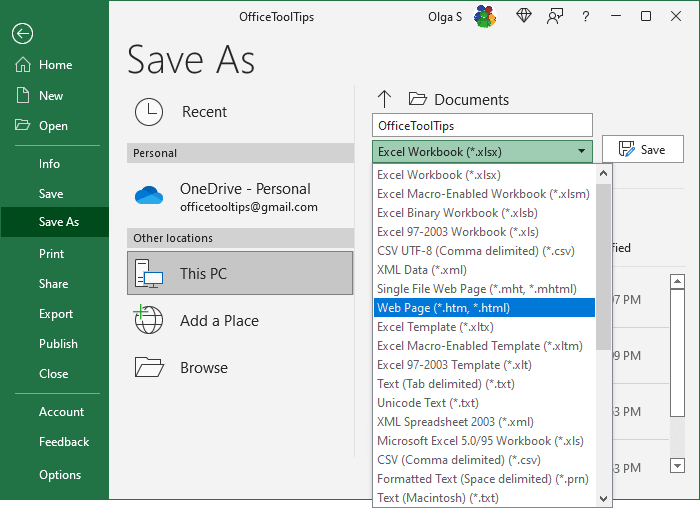Choose Formatted Text (Space delimited) (*.prn)
The width and height of the screenshot is (700, 508).
pos(484,479)
